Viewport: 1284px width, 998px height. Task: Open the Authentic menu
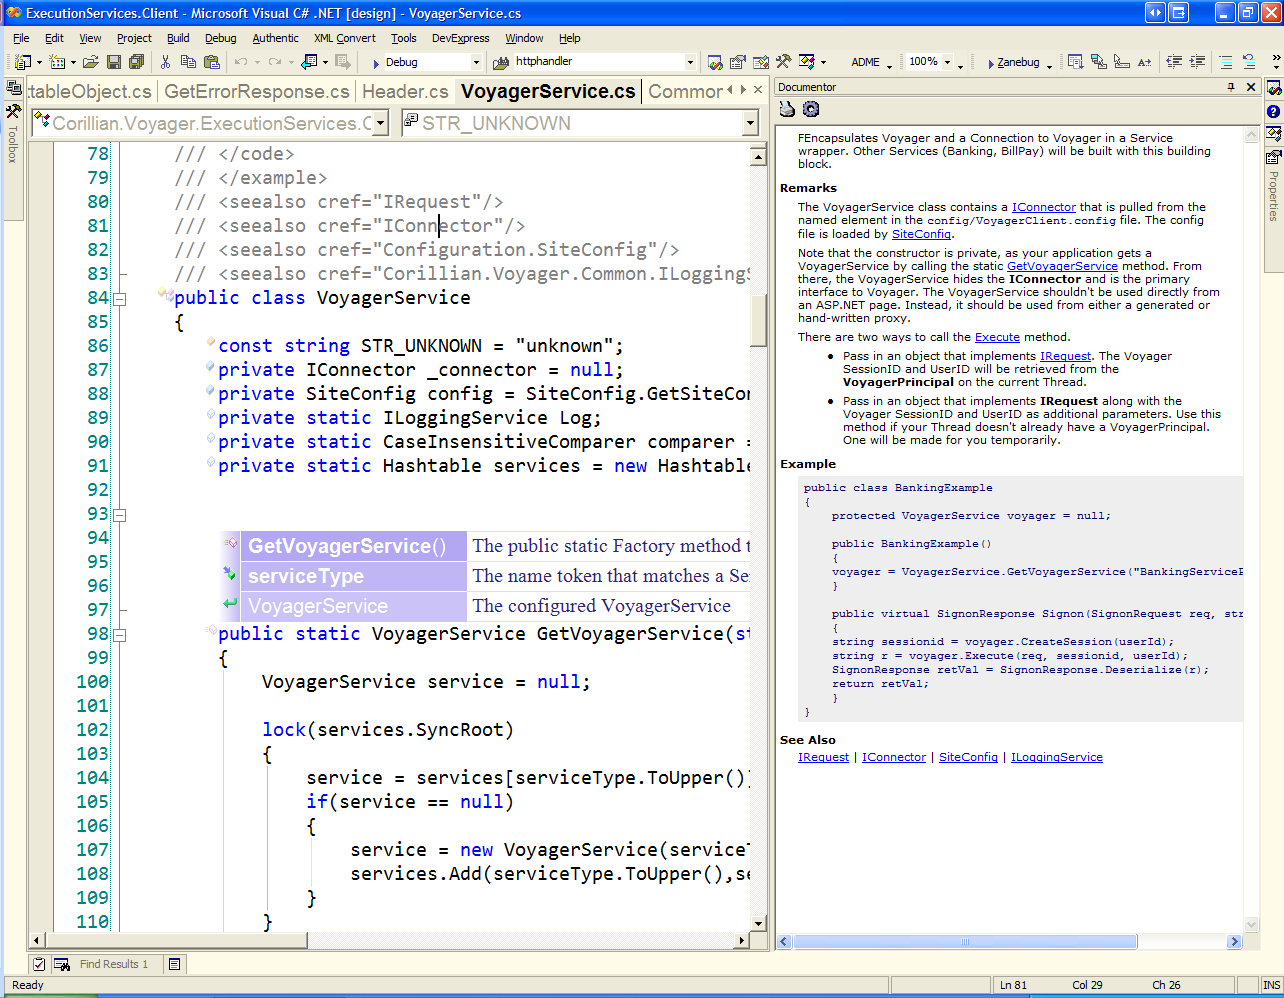coord(275,38)
